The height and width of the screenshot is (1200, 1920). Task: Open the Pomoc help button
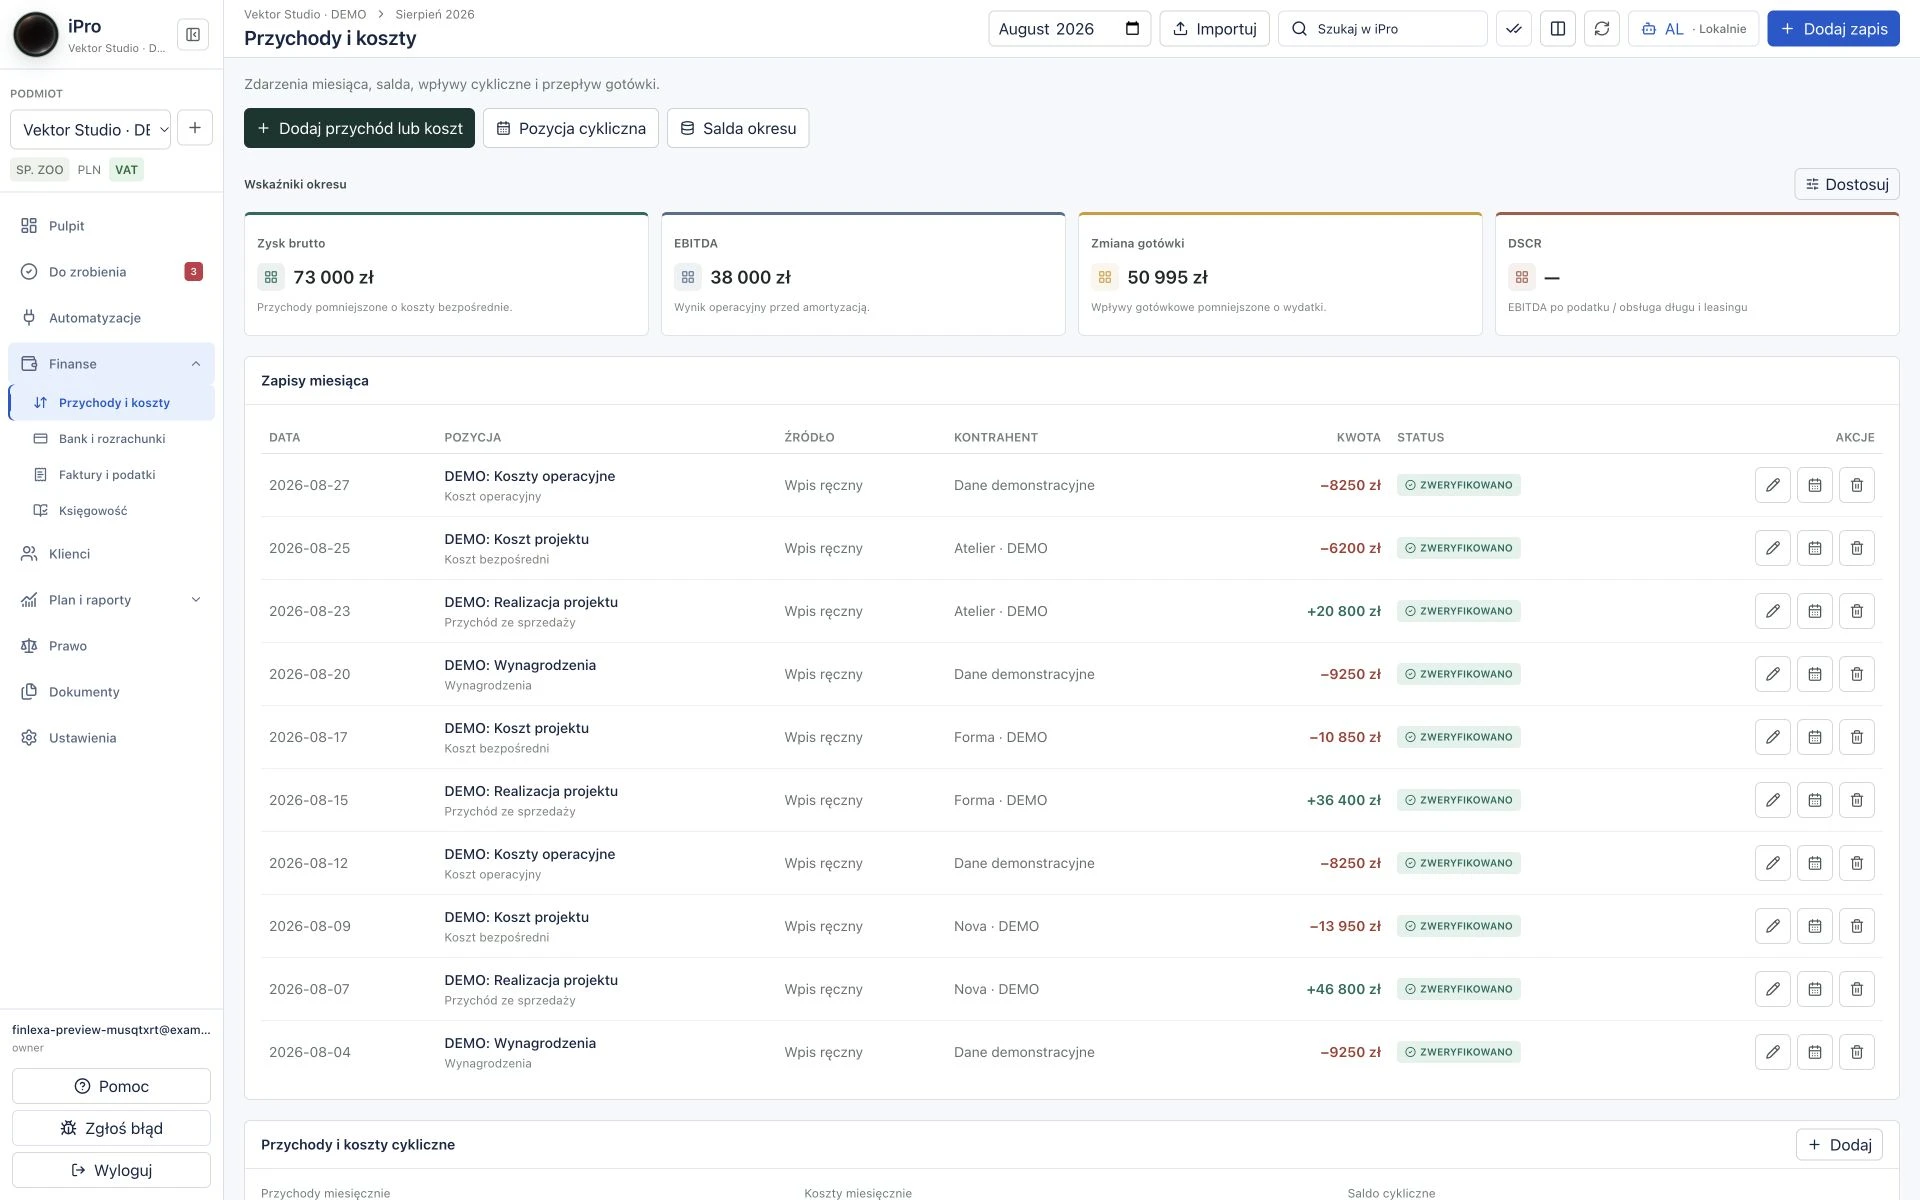click(111, 1086)
